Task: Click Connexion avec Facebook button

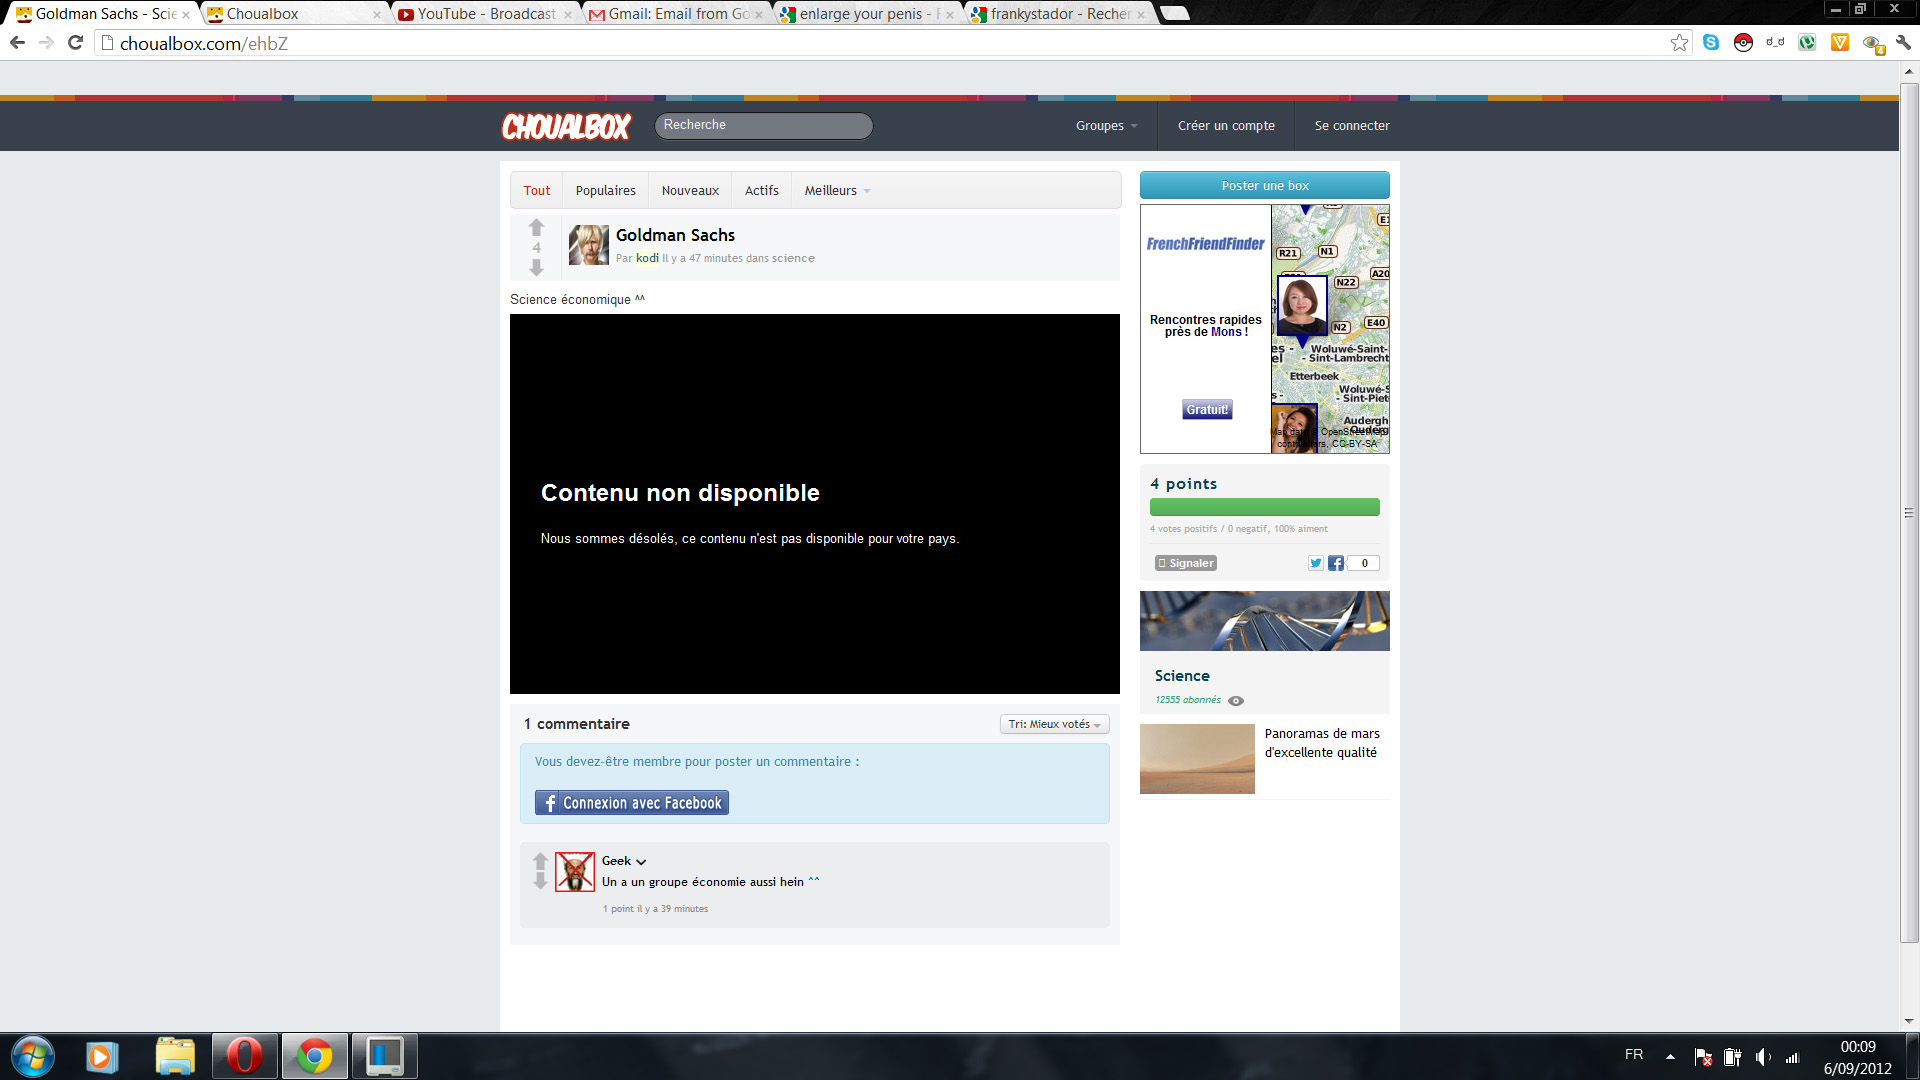Action: [631, 803]
